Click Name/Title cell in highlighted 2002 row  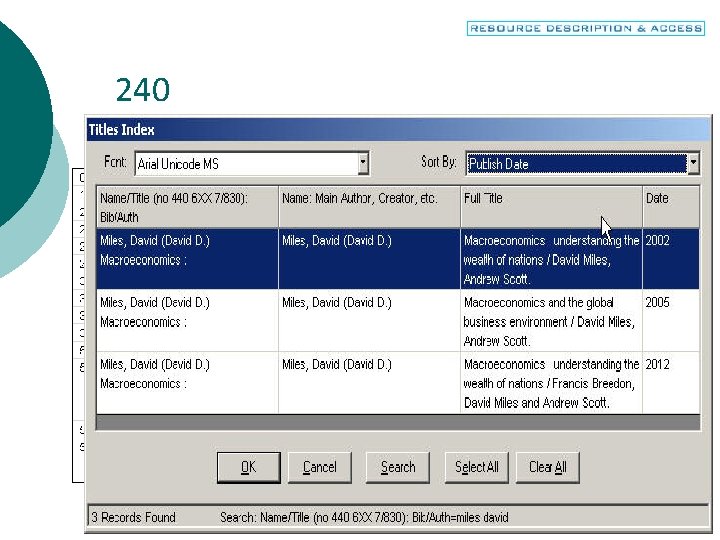187,259
